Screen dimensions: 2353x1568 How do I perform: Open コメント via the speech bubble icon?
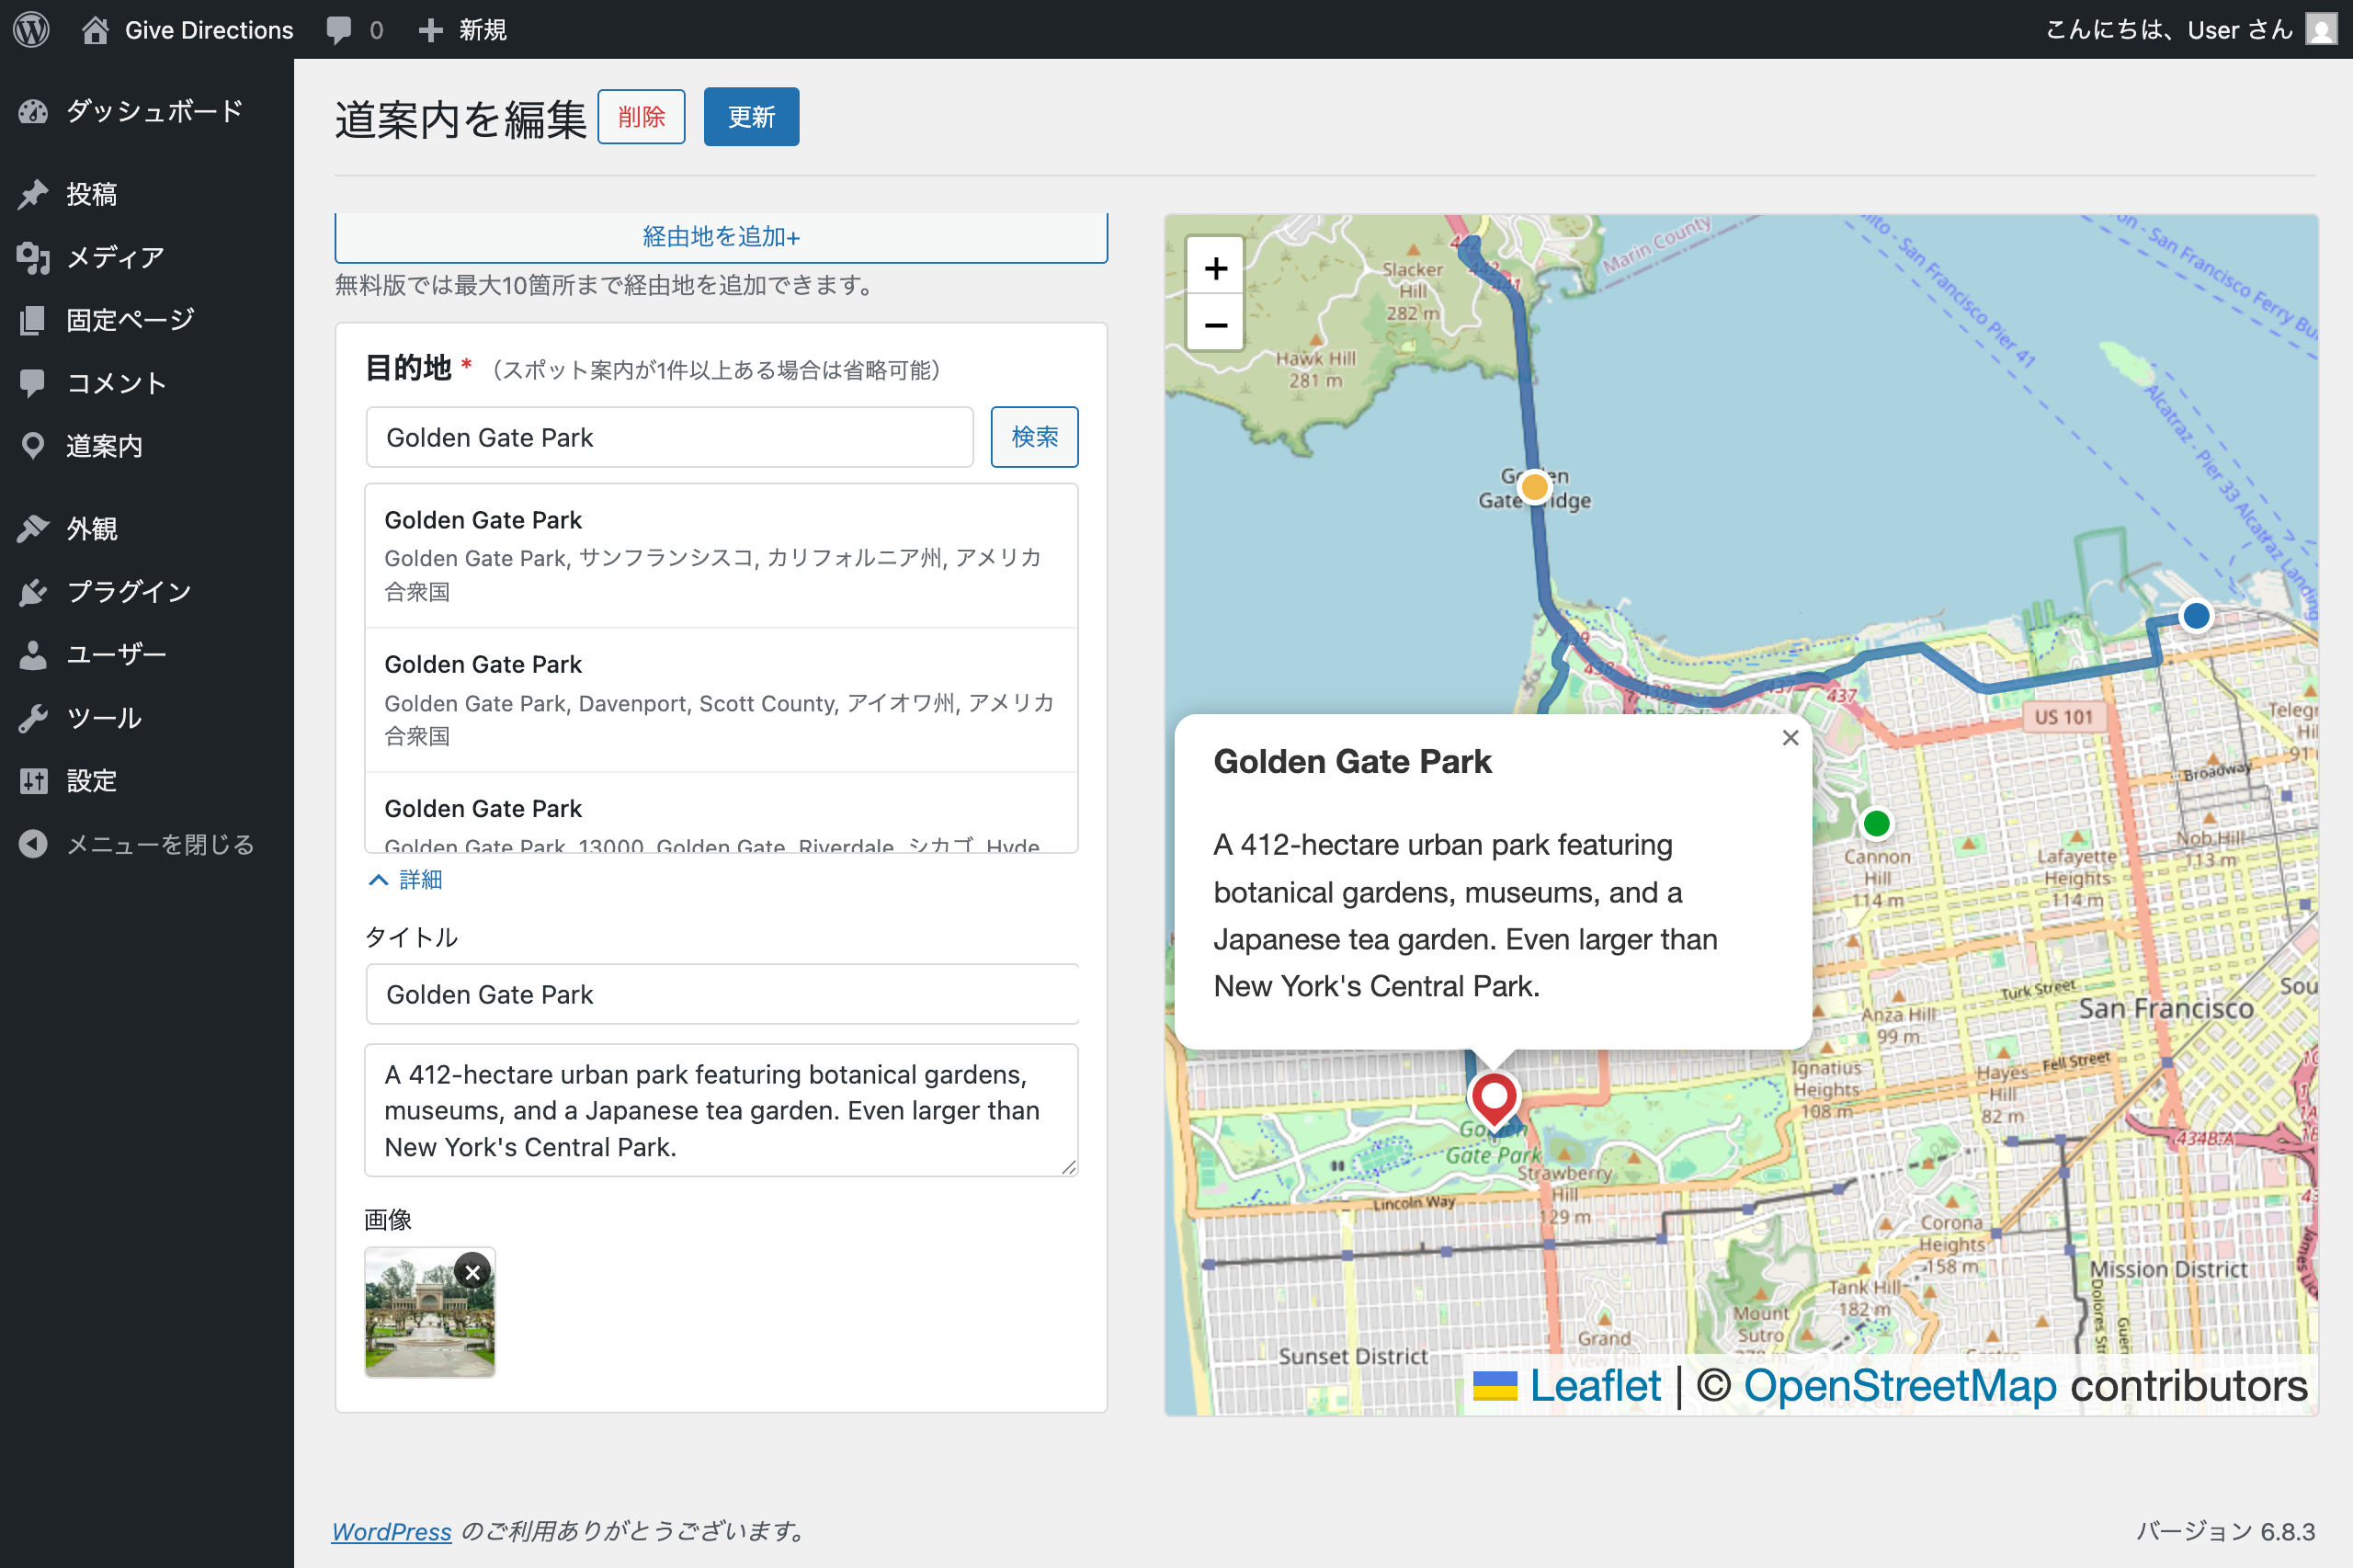[116, 382]
